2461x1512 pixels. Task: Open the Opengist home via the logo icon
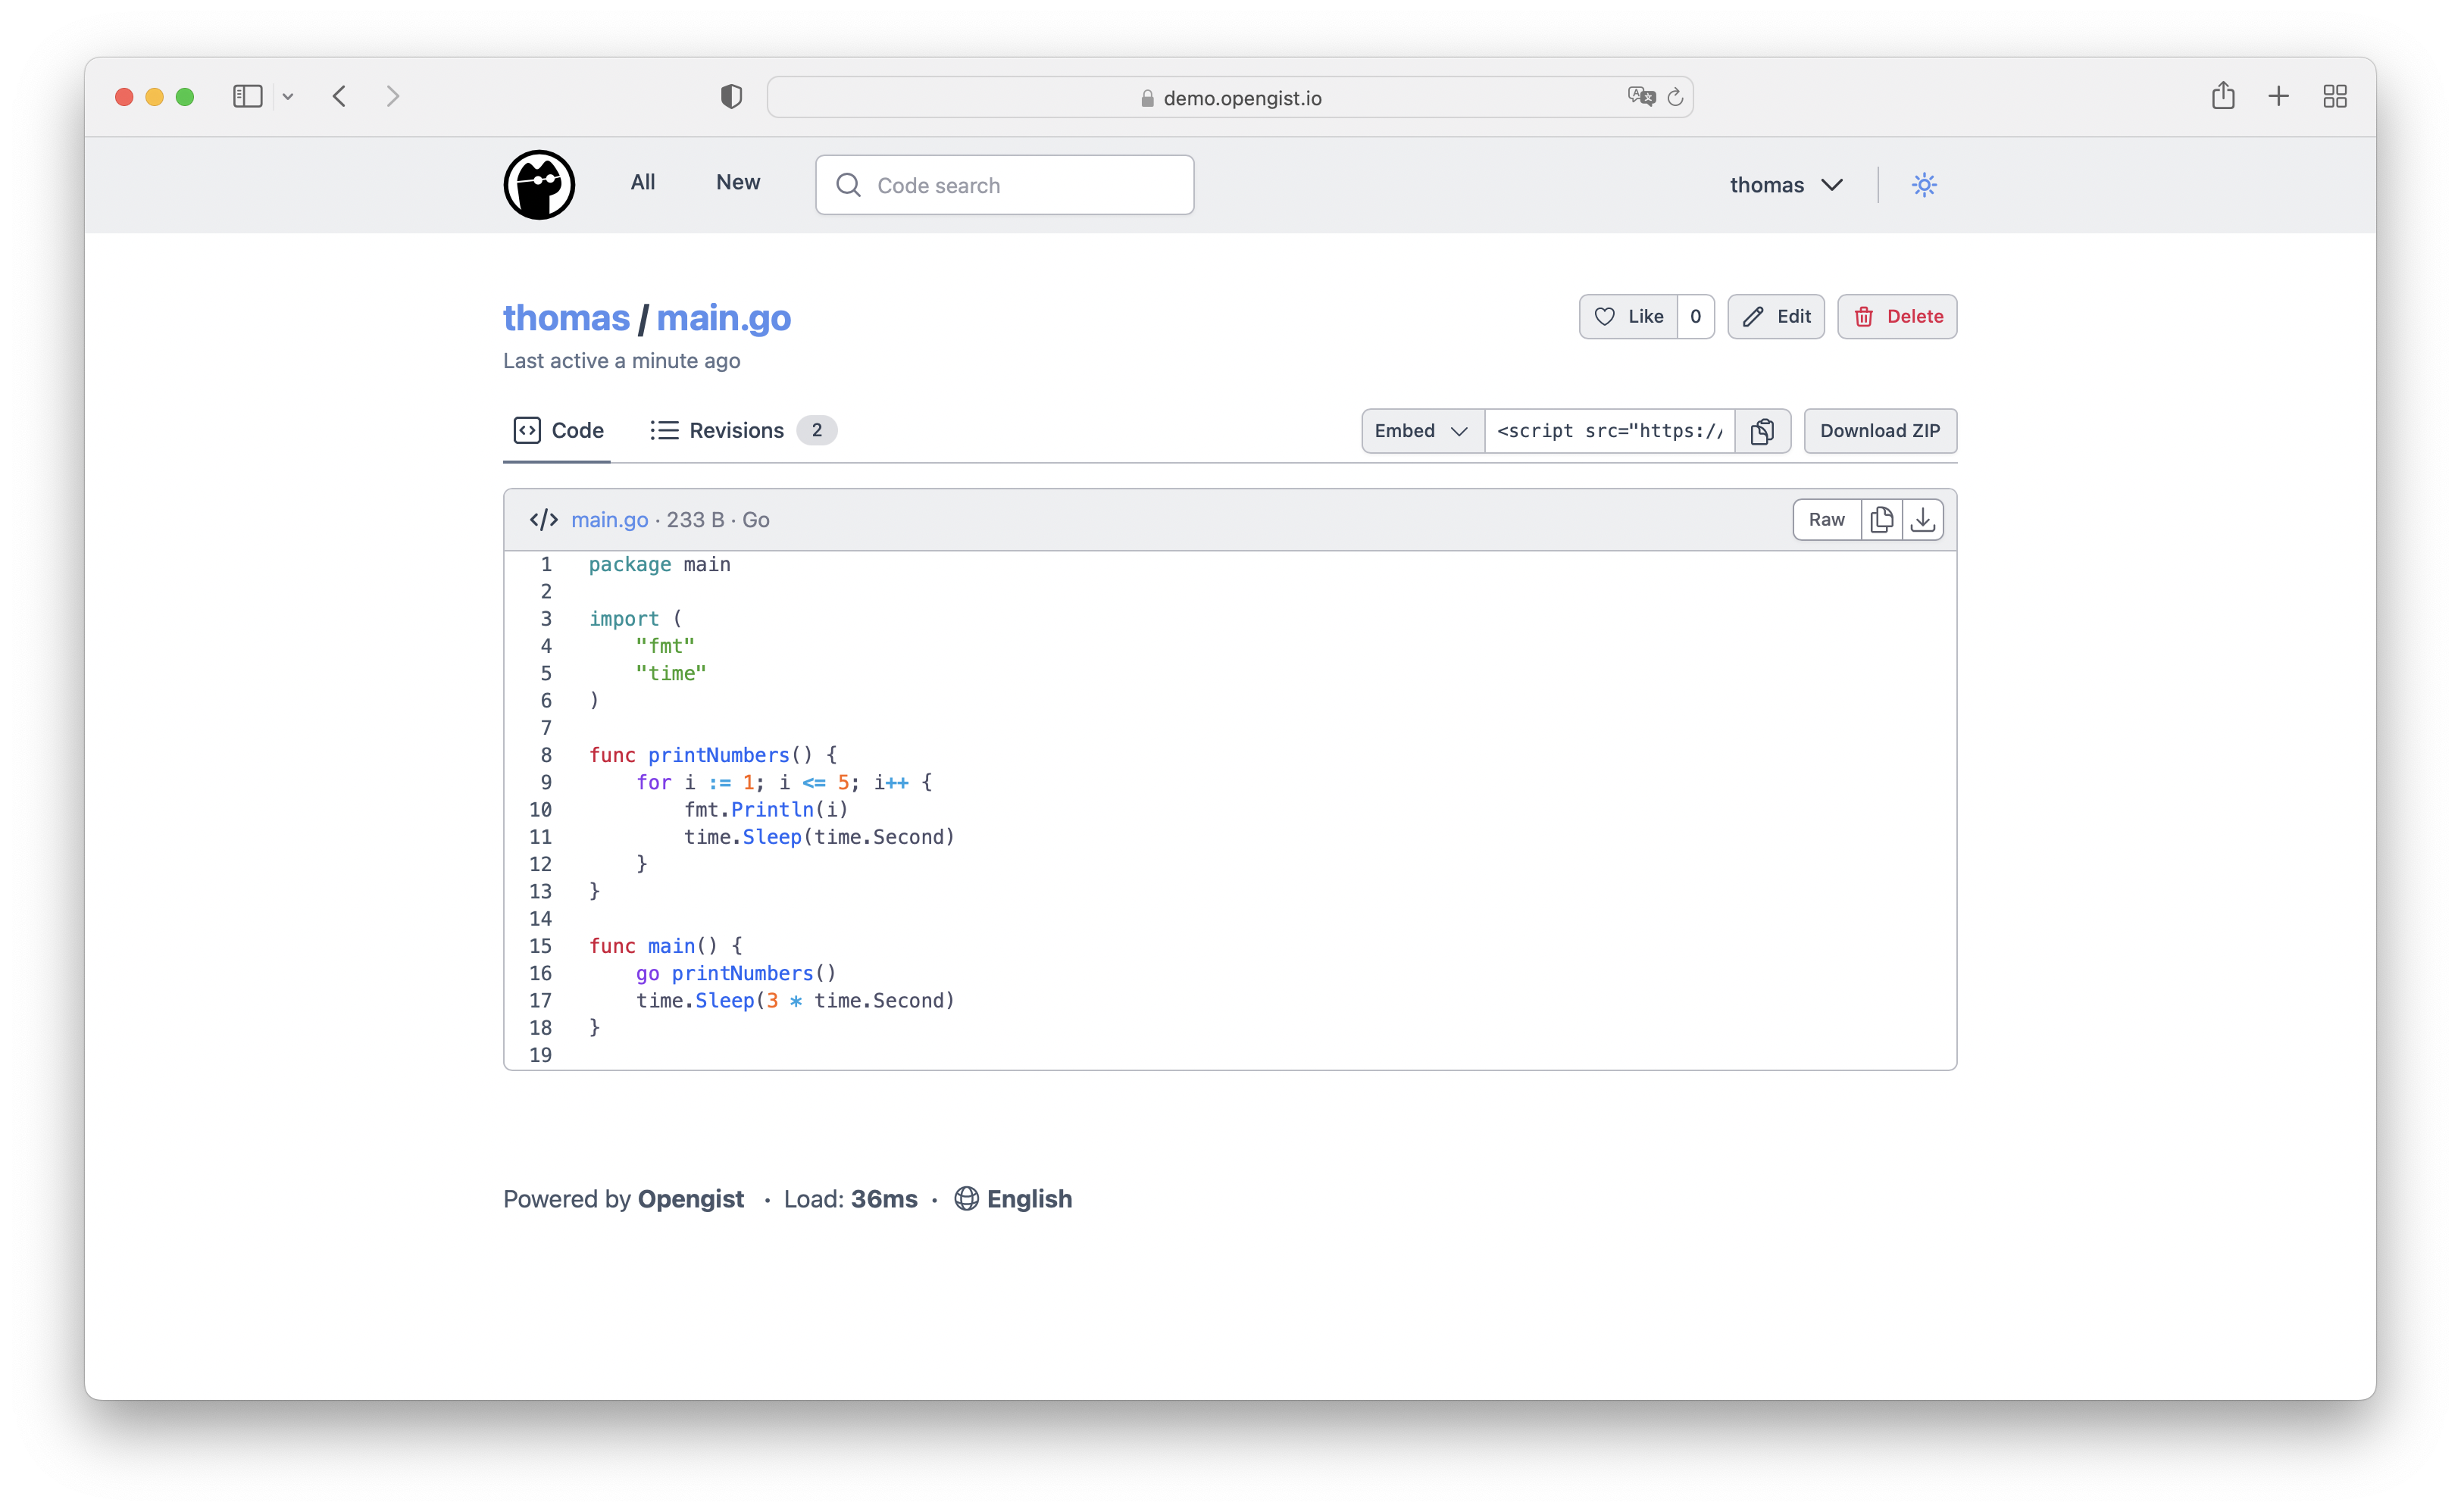point(540,184)
